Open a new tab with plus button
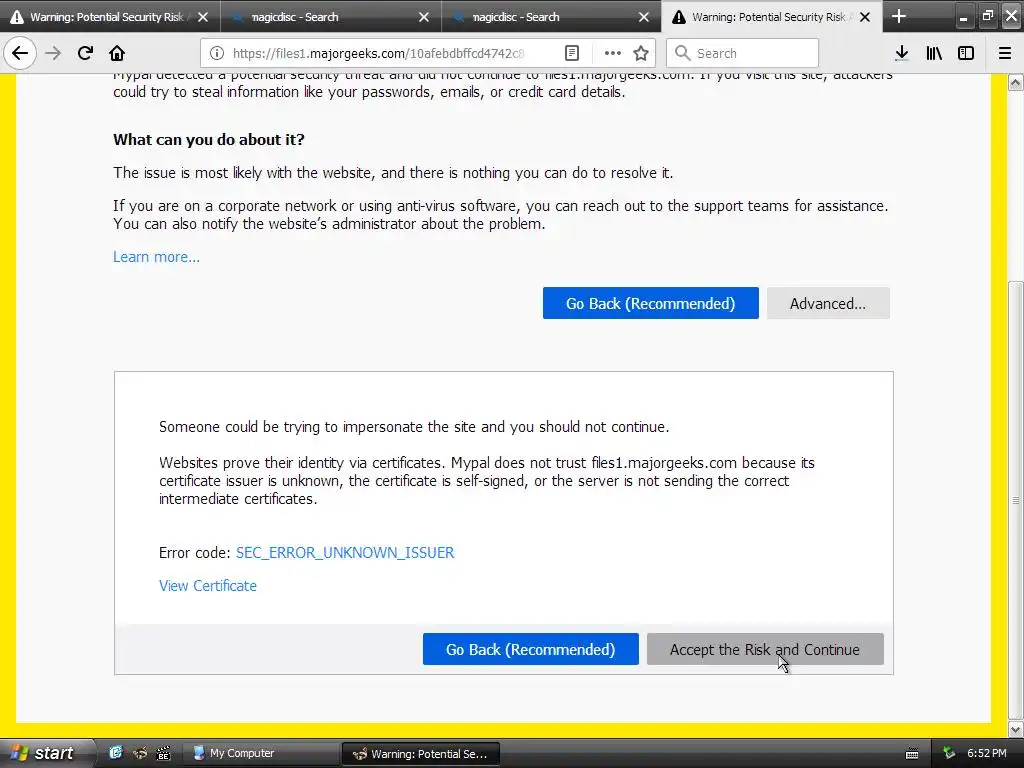Image resolution: width=1024 pixels, height=768 pixels. coord(899,16)
